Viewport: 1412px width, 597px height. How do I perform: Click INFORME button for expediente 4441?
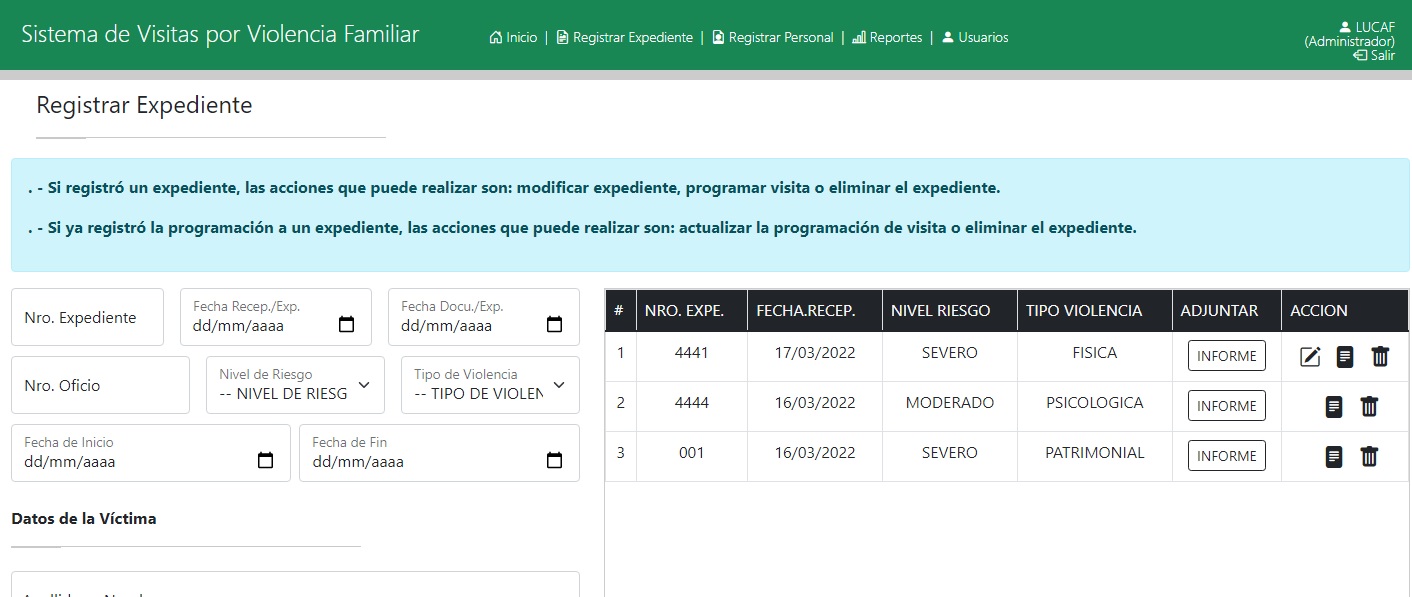tap(1226, 356)
